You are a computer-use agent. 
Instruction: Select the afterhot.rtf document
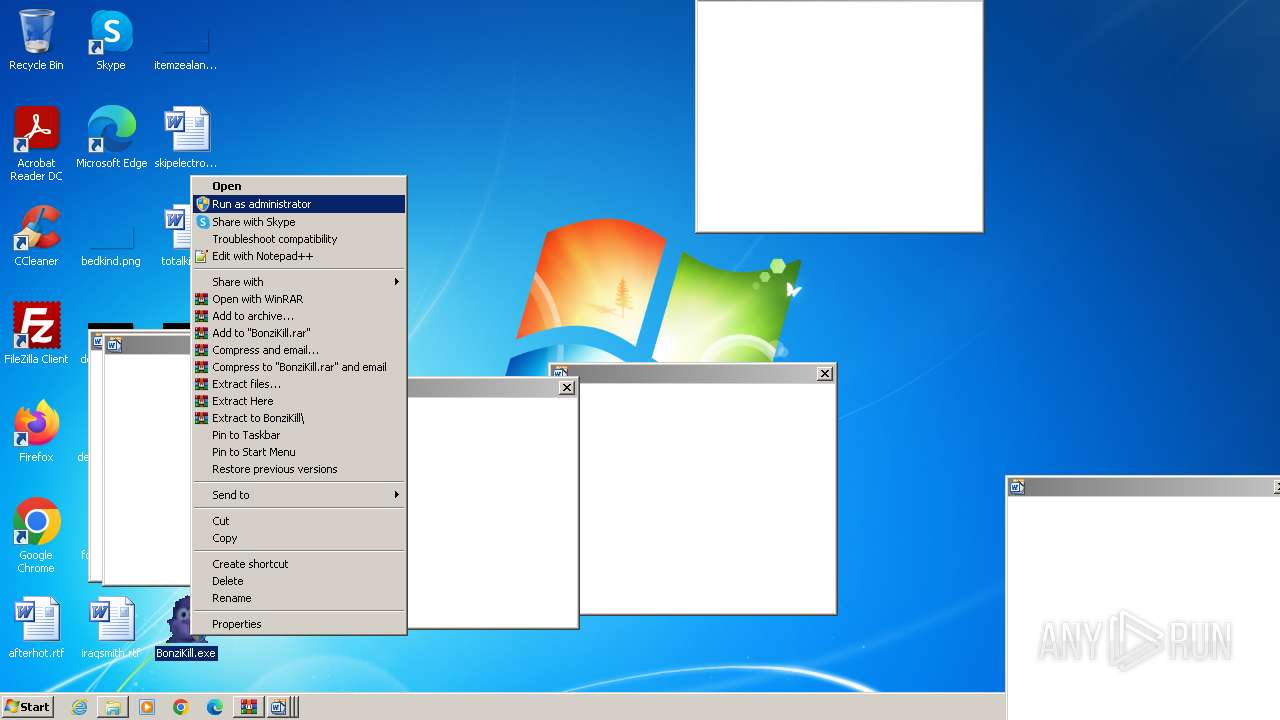pyautogui.click(x=36, y=628)
